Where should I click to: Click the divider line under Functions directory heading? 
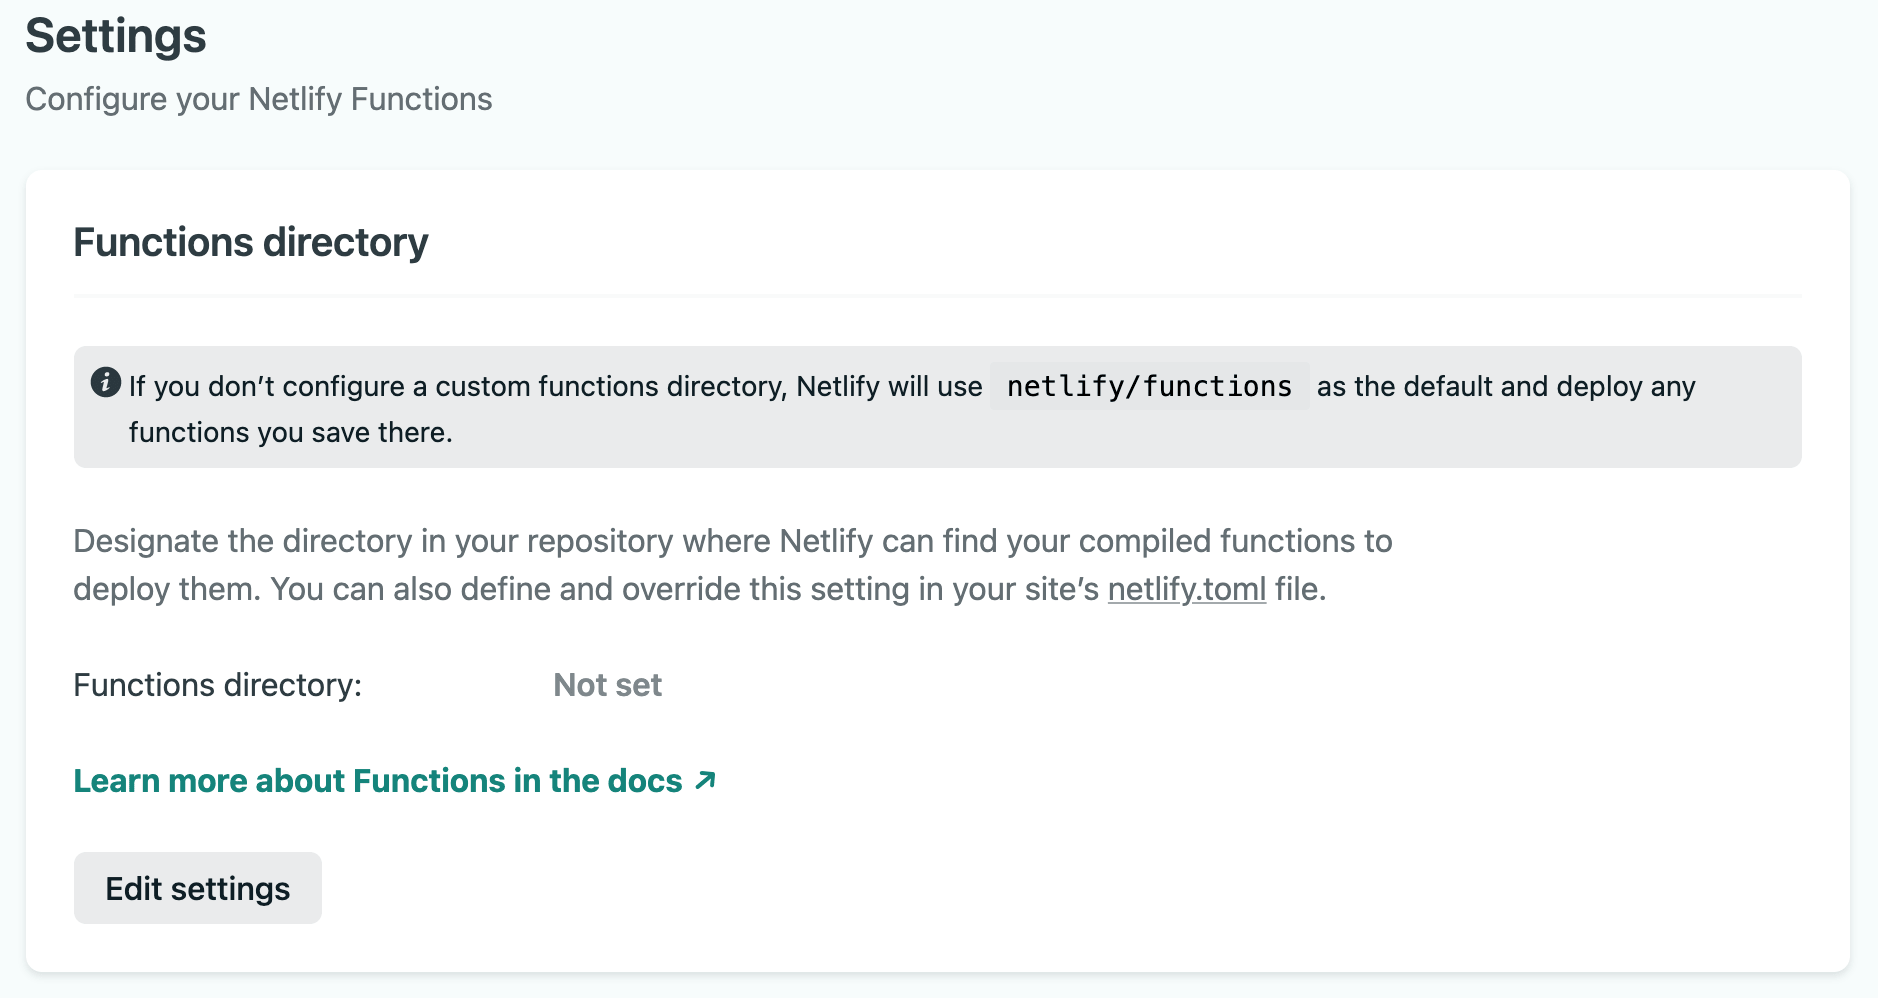coord(937,296)
